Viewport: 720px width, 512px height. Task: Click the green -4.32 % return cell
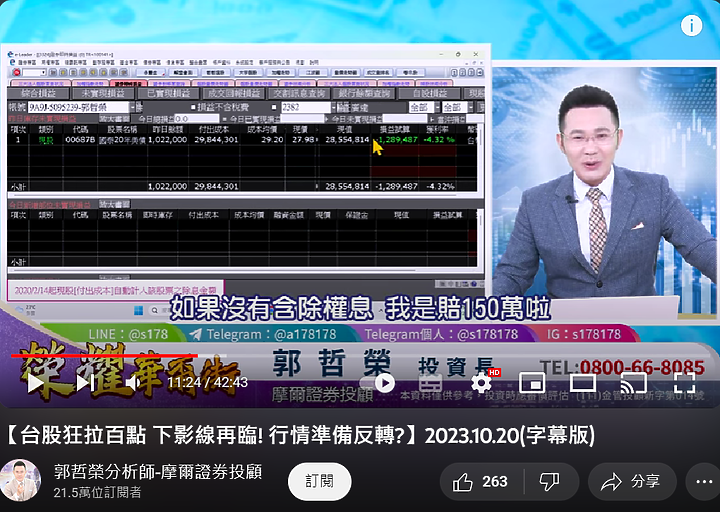click(439, 140)
